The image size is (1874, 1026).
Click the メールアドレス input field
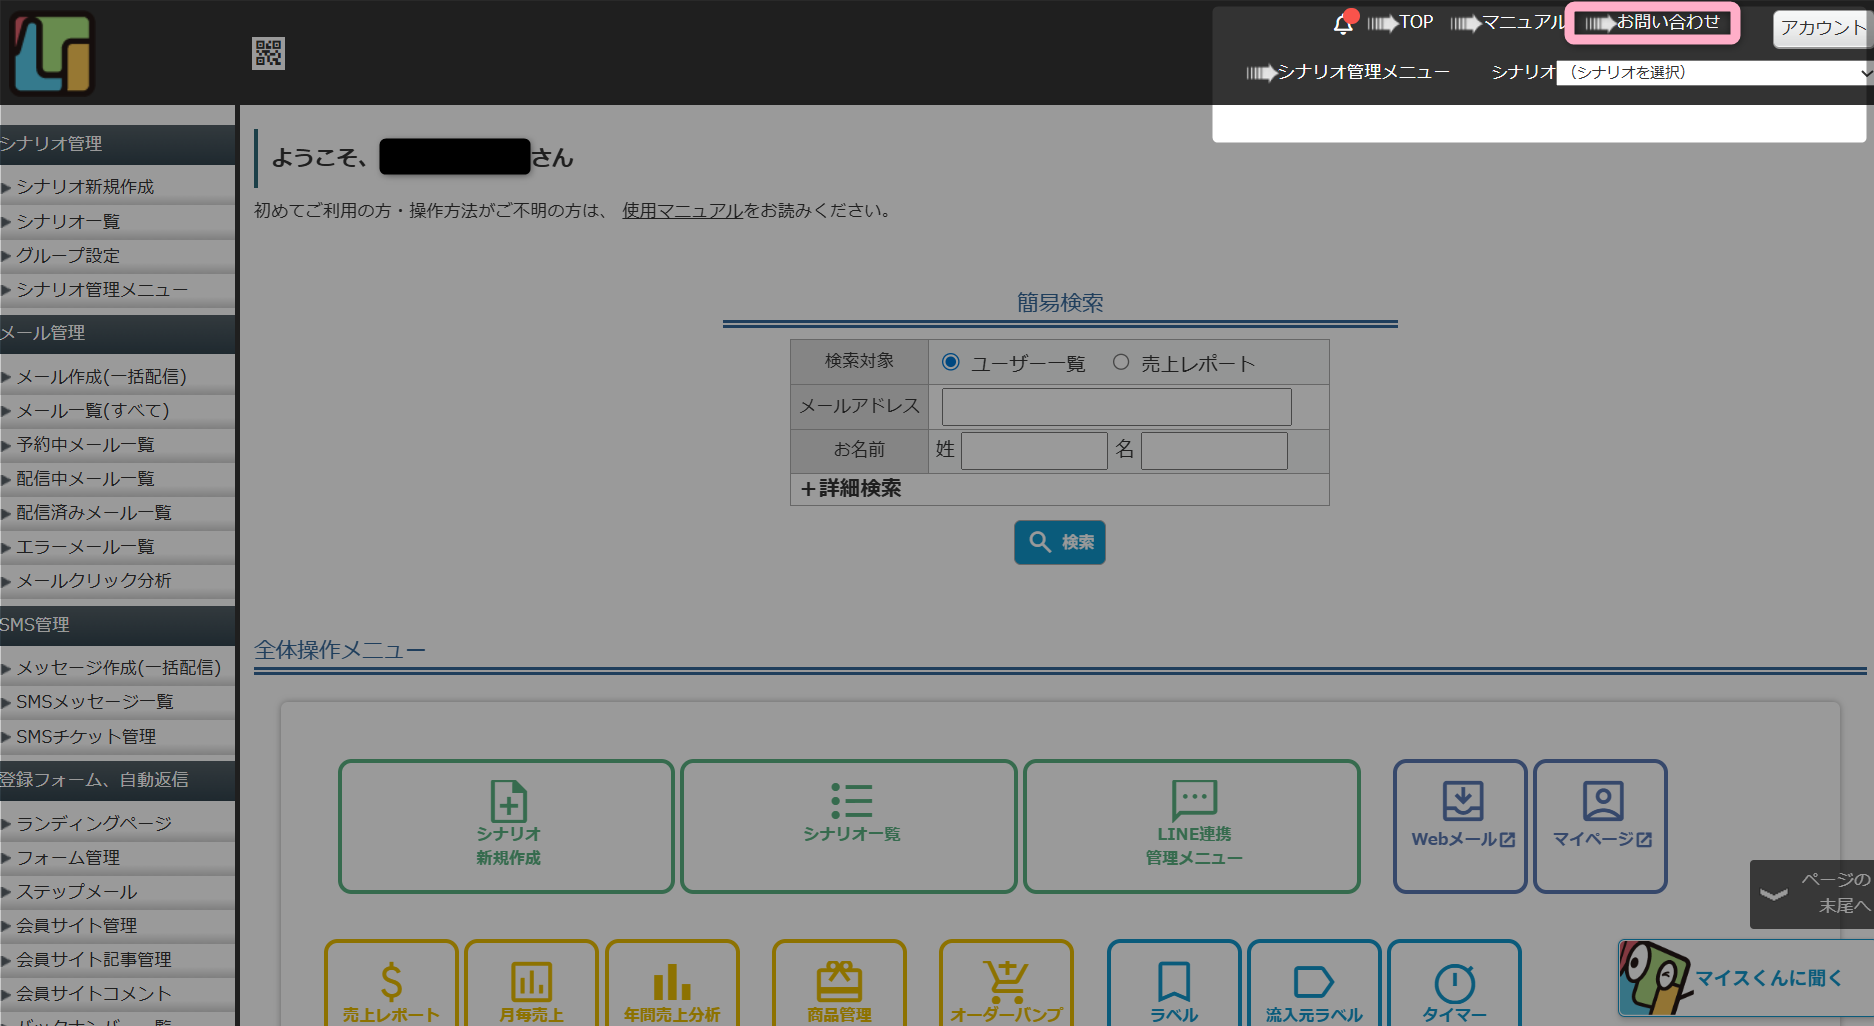[x=1116, y=407]
